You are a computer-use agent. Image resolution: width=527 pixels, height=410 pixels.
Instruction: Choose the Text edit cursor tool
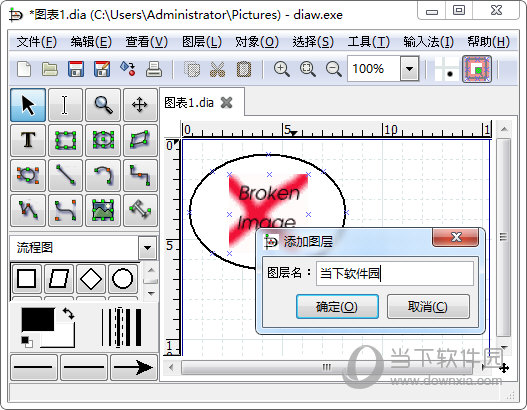coord(65,105)
